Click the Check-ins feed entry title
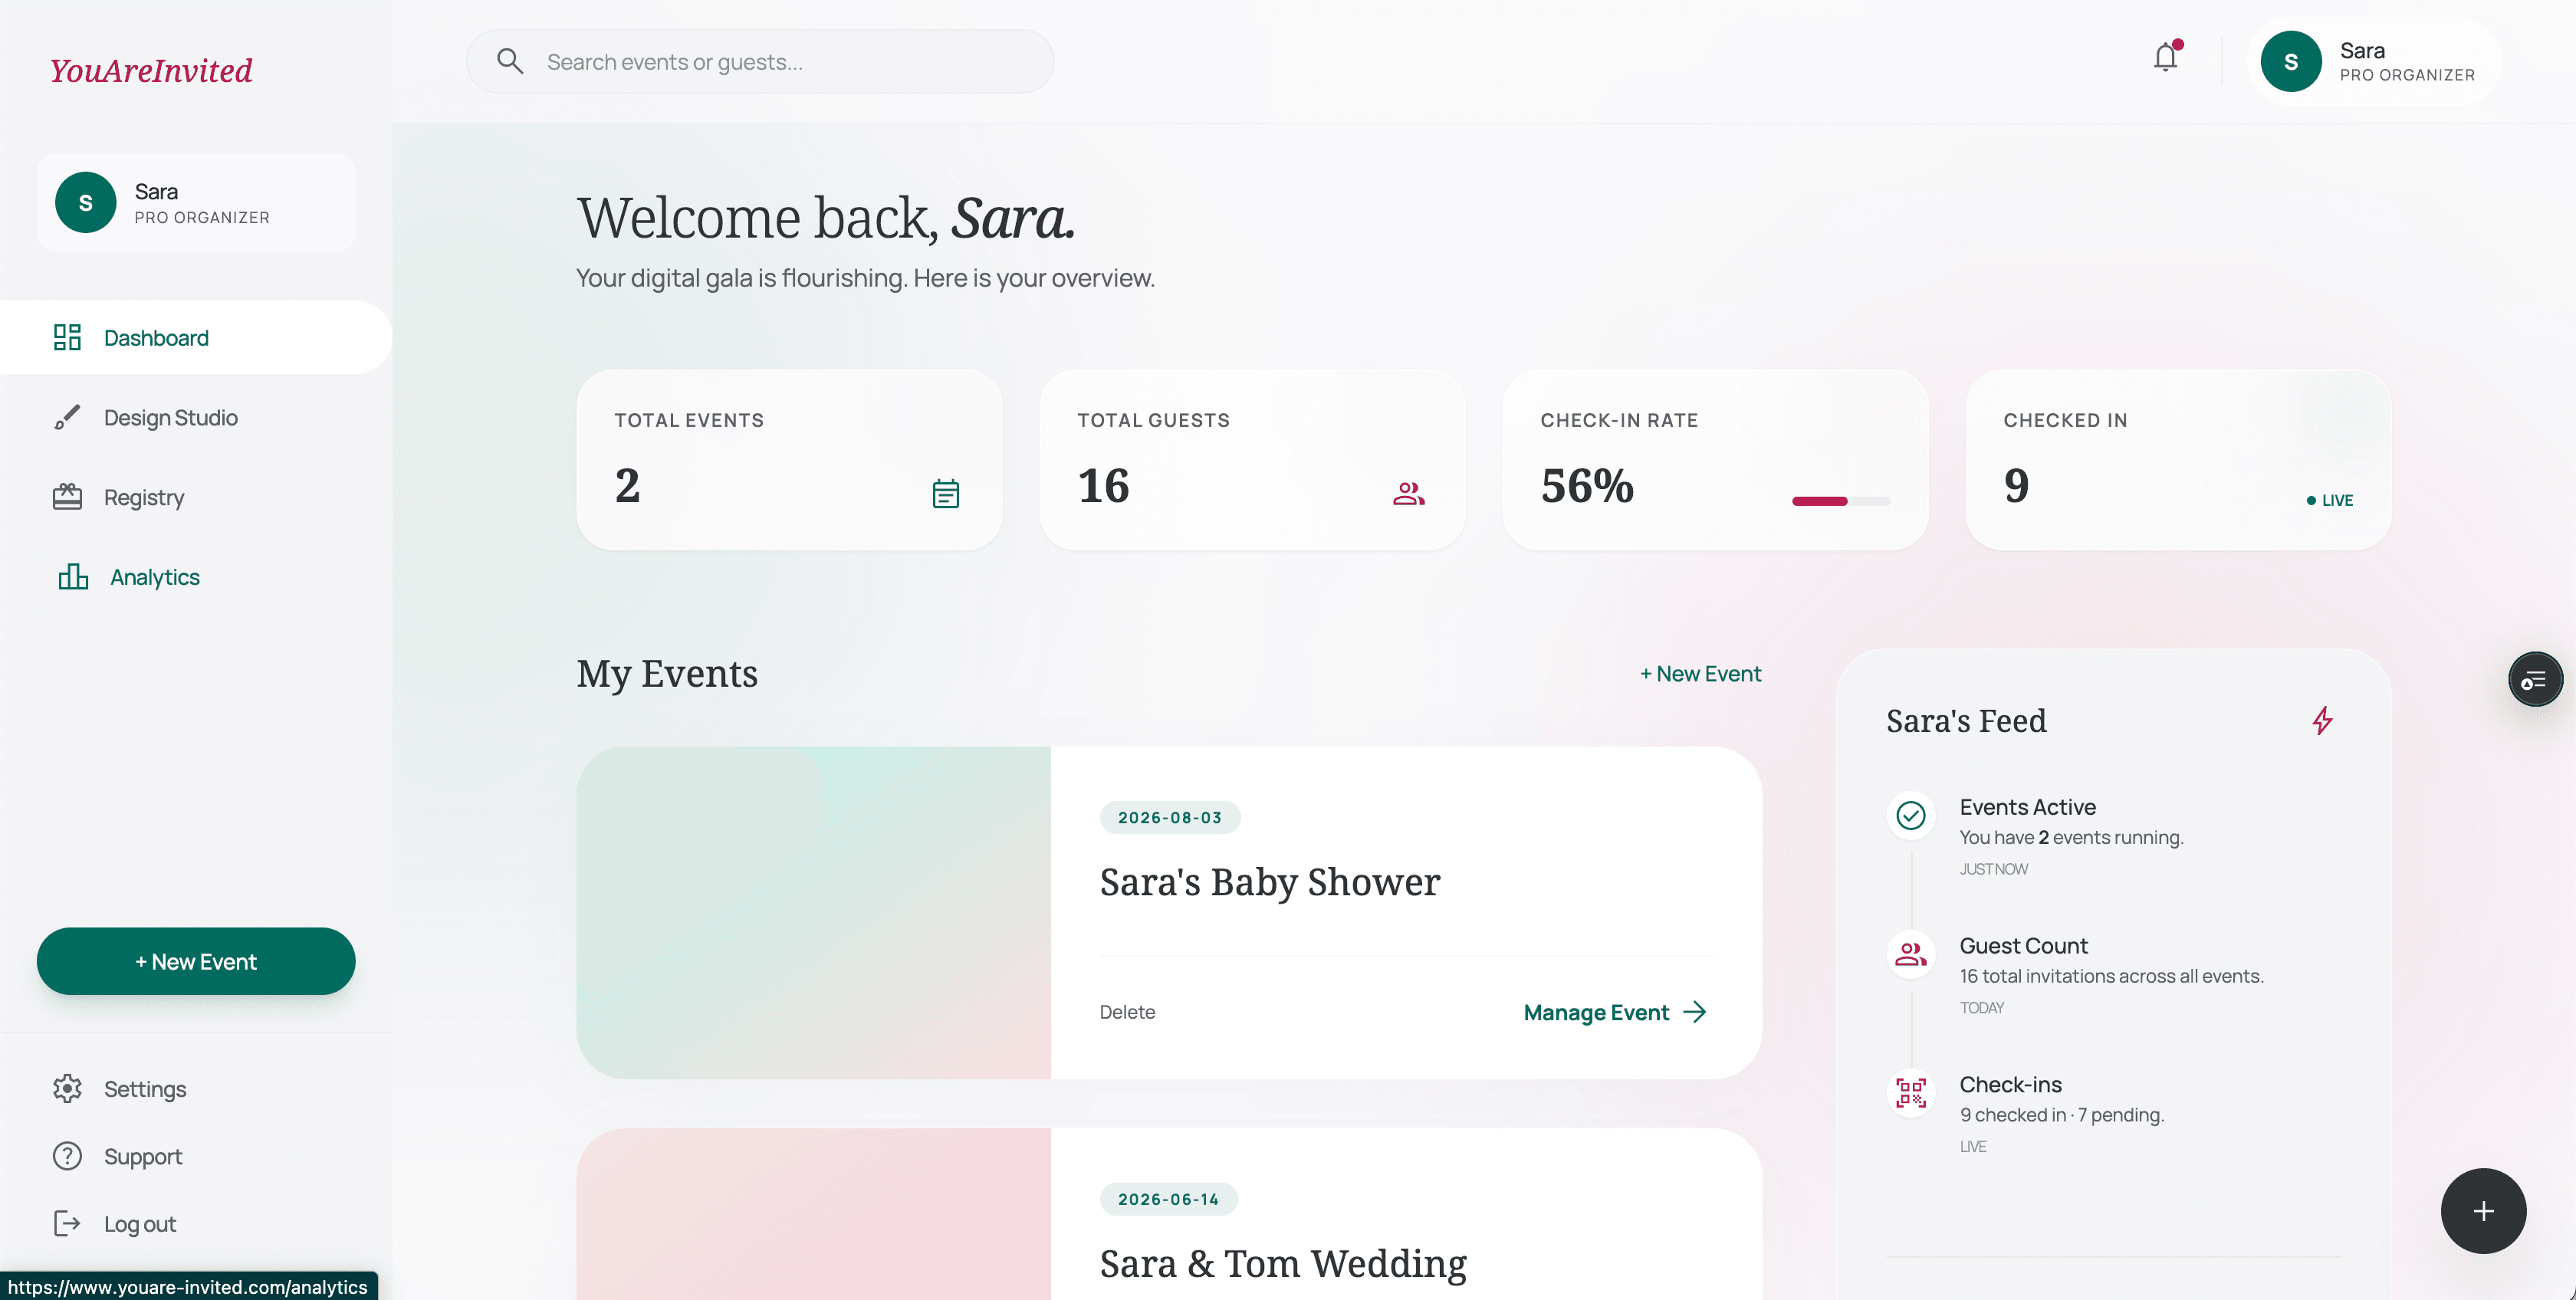2576x1300 pixels. 2010,1085
